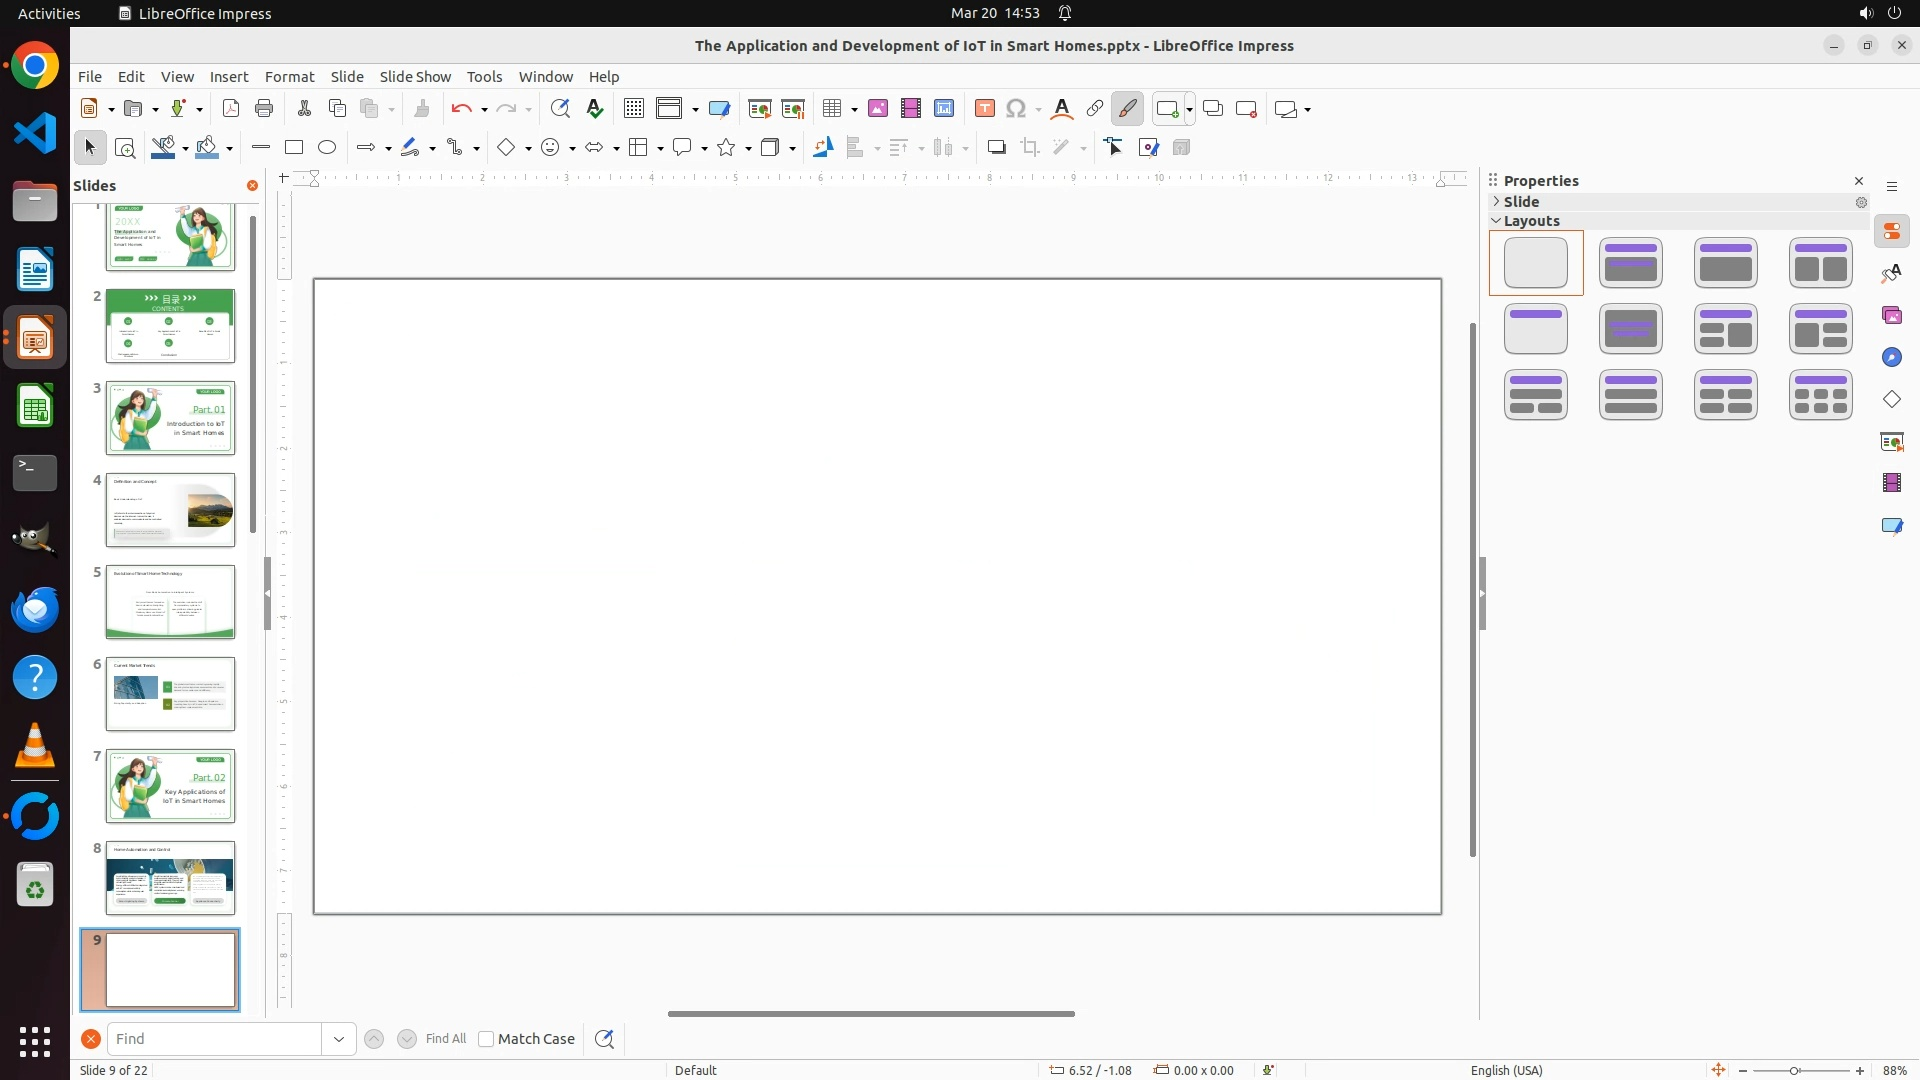
Task: Open the Format menu
Action: coord(289,77)
